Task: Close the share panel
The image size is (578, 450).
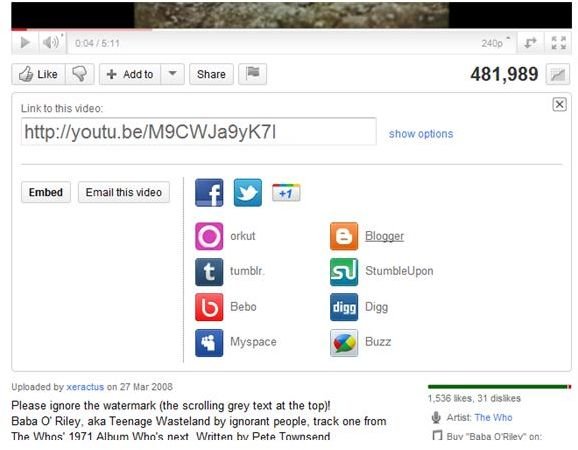Action: pyautogui.click(x=559, y=104)
